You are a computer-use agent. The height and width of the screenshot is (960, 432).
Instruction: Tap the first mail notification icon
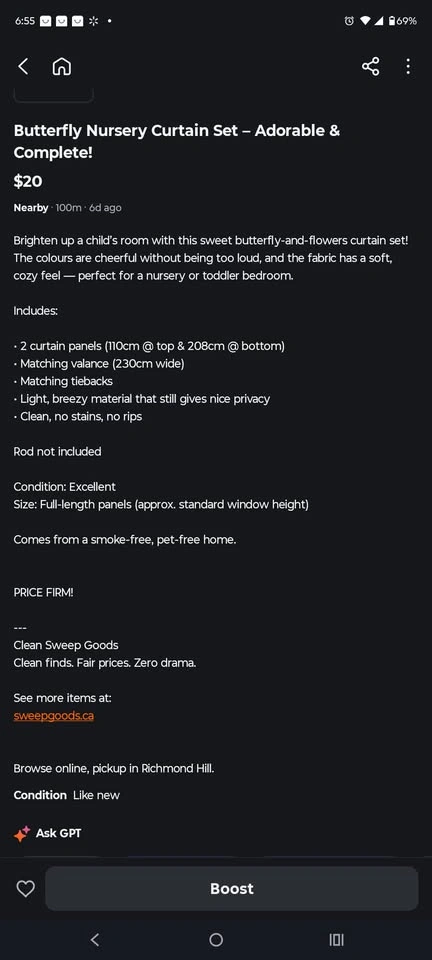tap(45, 21)
